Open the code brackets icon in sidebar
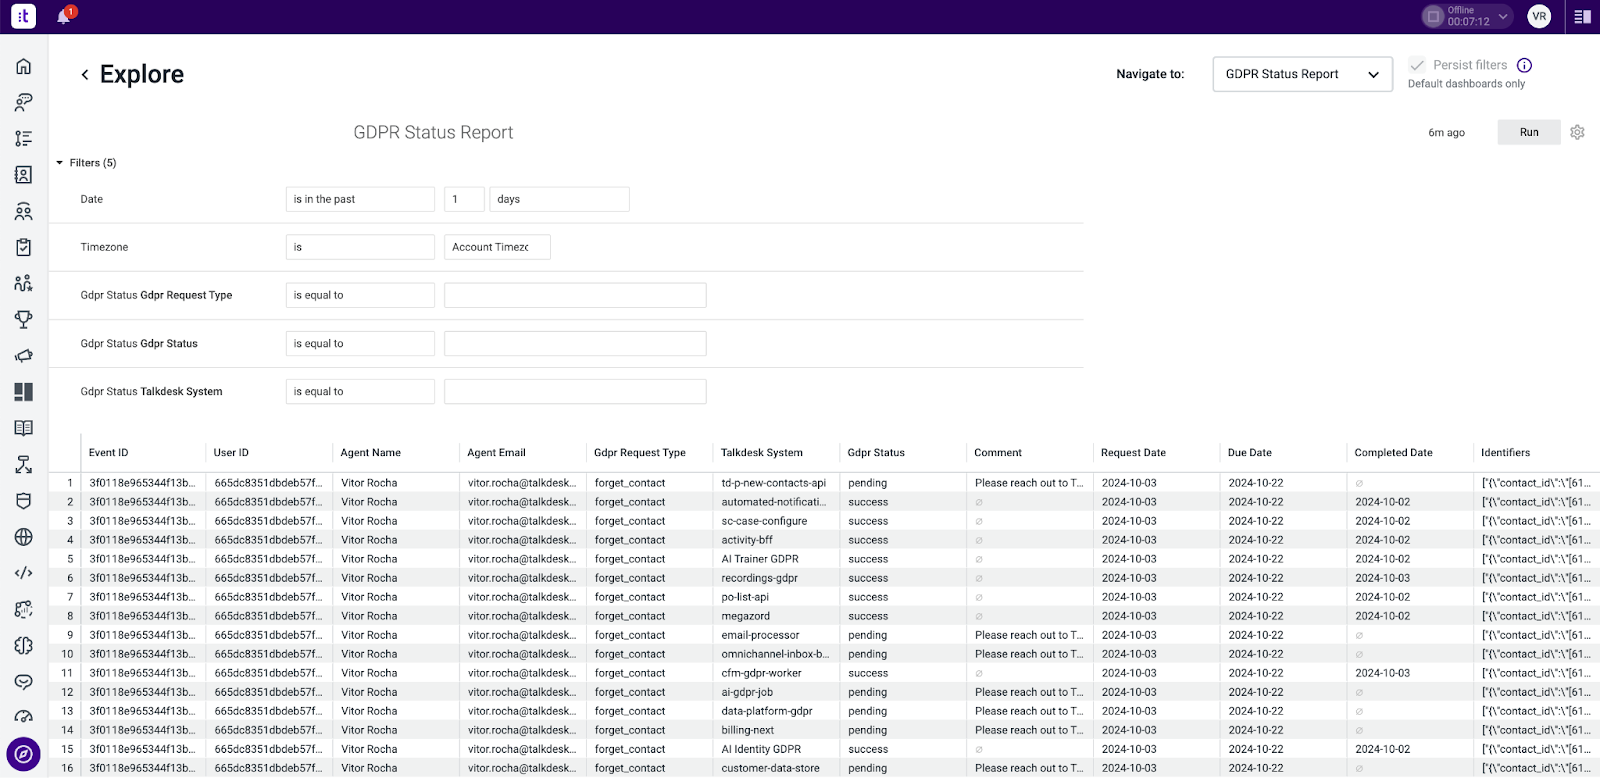This screenshot has height=778, width=1600. click(23, 573)
